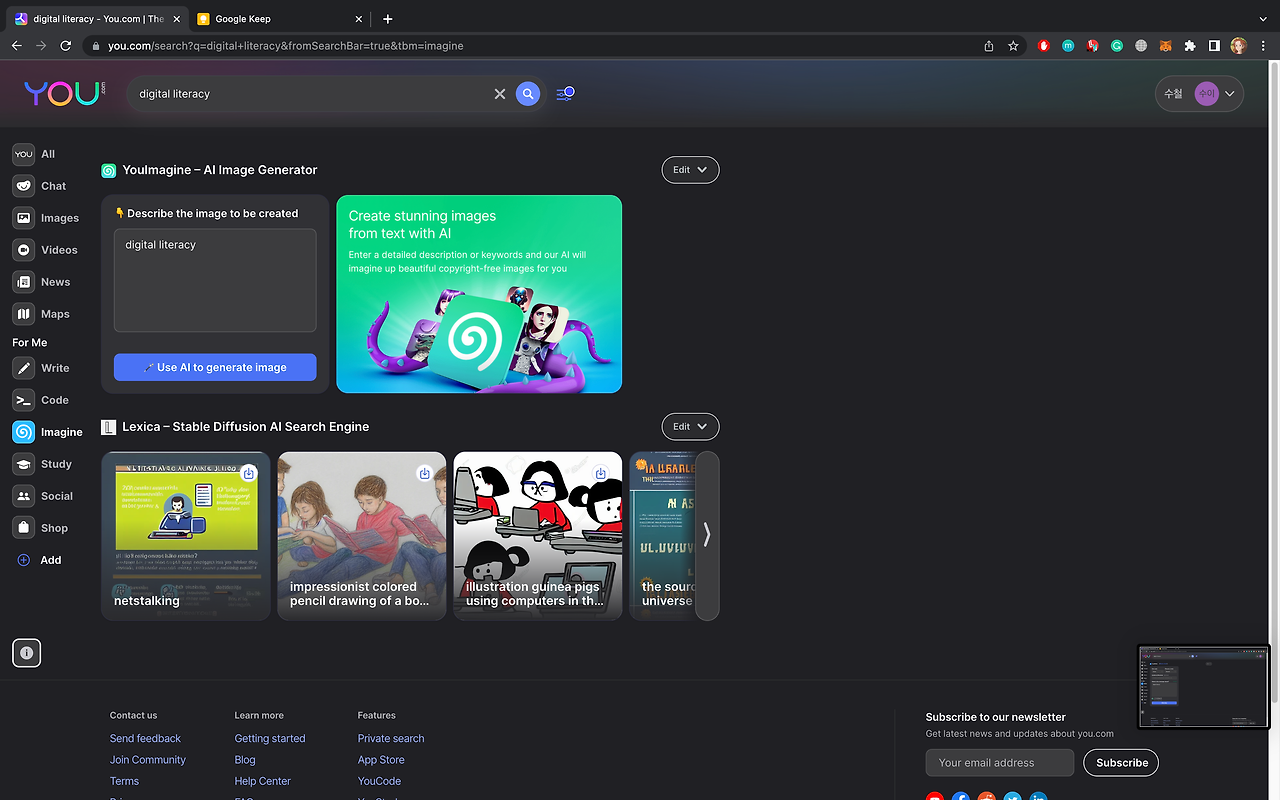The height and width of the screenshot is (800, 1280).
Task: Open the Help Center link
Action: coord(263,781)
